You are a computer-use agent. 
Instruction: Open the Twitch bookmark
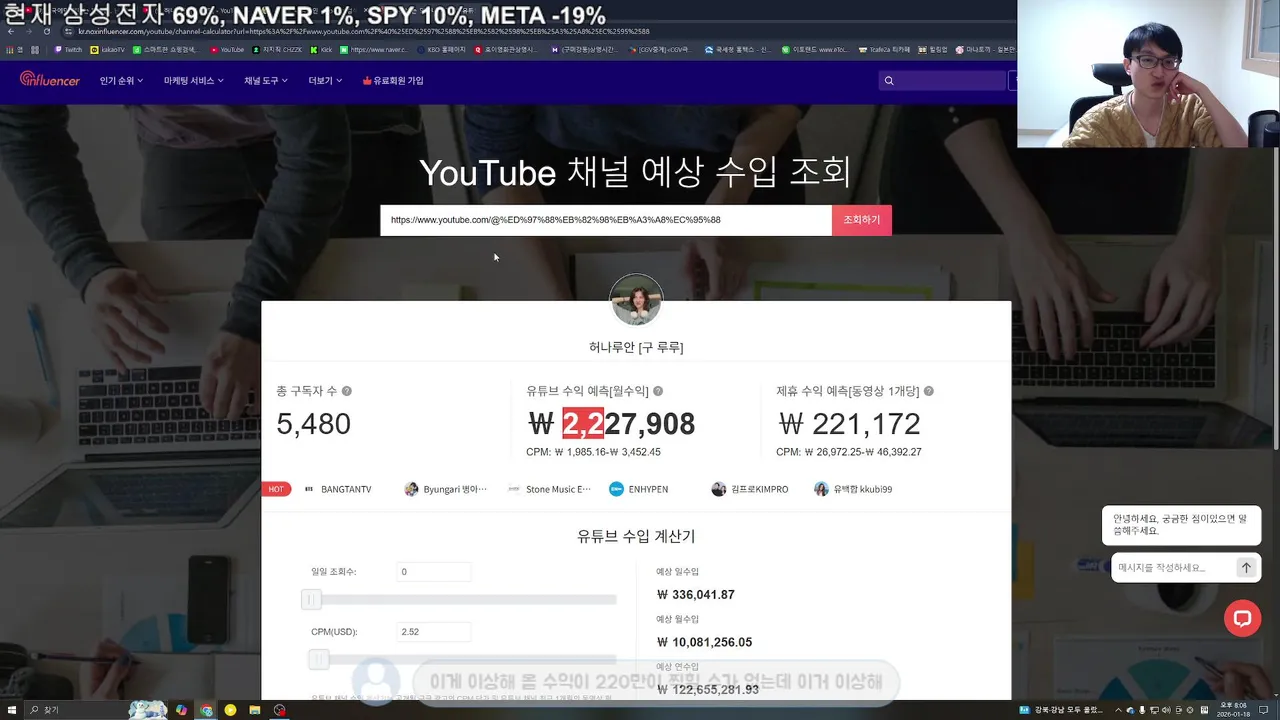tap(68, 49)
